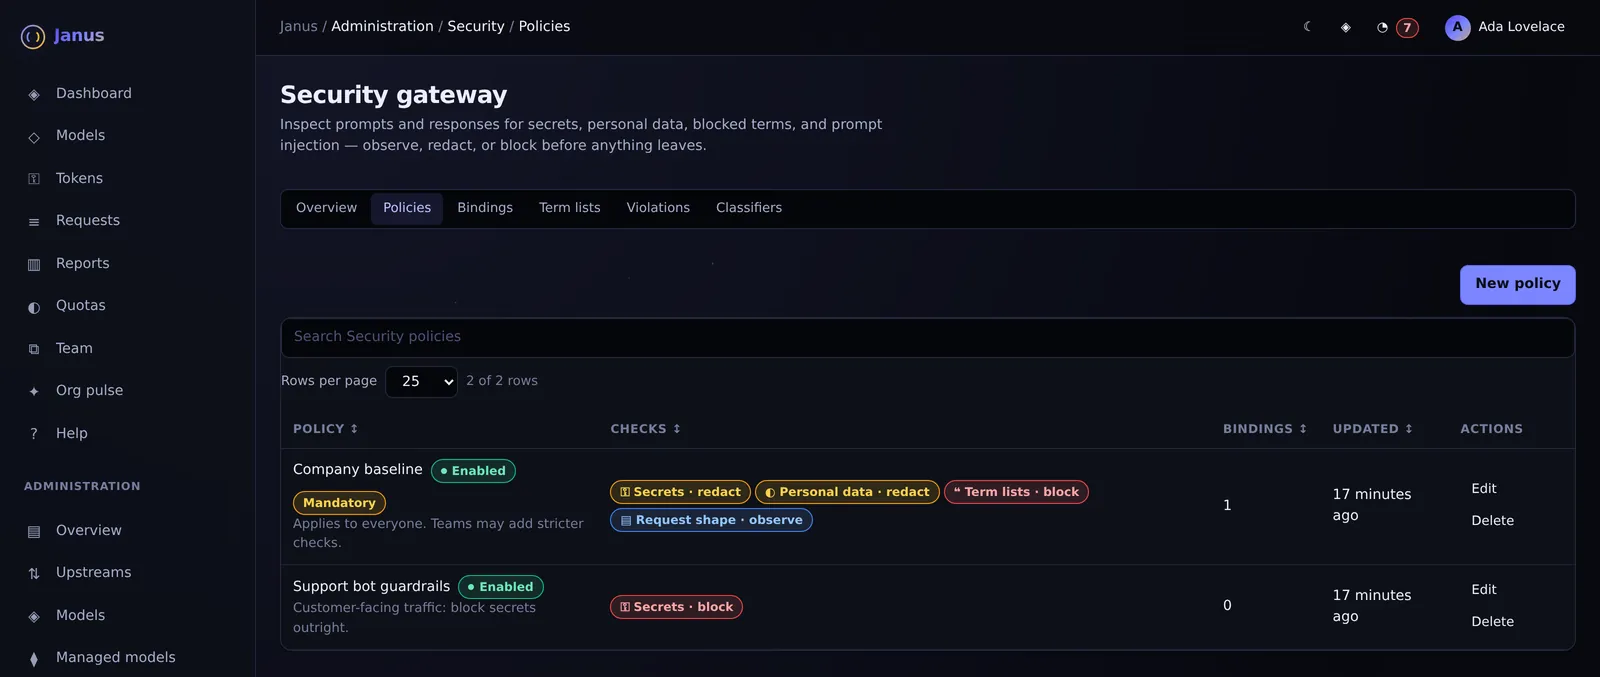This screenshot has height=677, width=1600.
Task: Click the Personal data · redact badge
Action: (847, 492)
